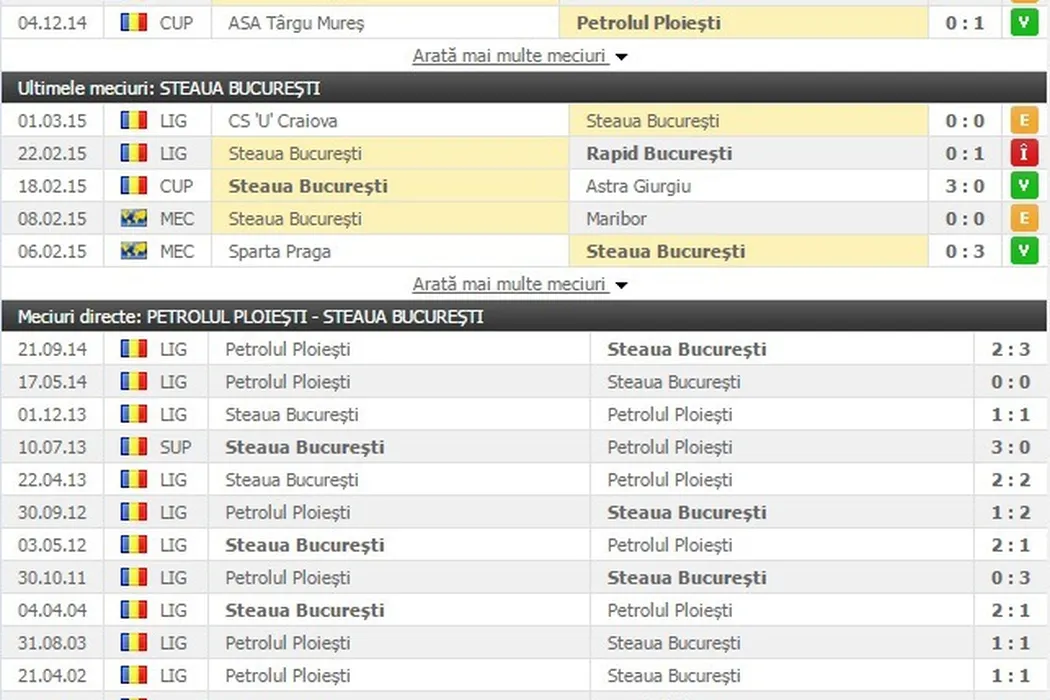Screen dimensions: 1050x700
Task: Click the 2 : 3 score of 21.09.14 match
Action: 1011,349
